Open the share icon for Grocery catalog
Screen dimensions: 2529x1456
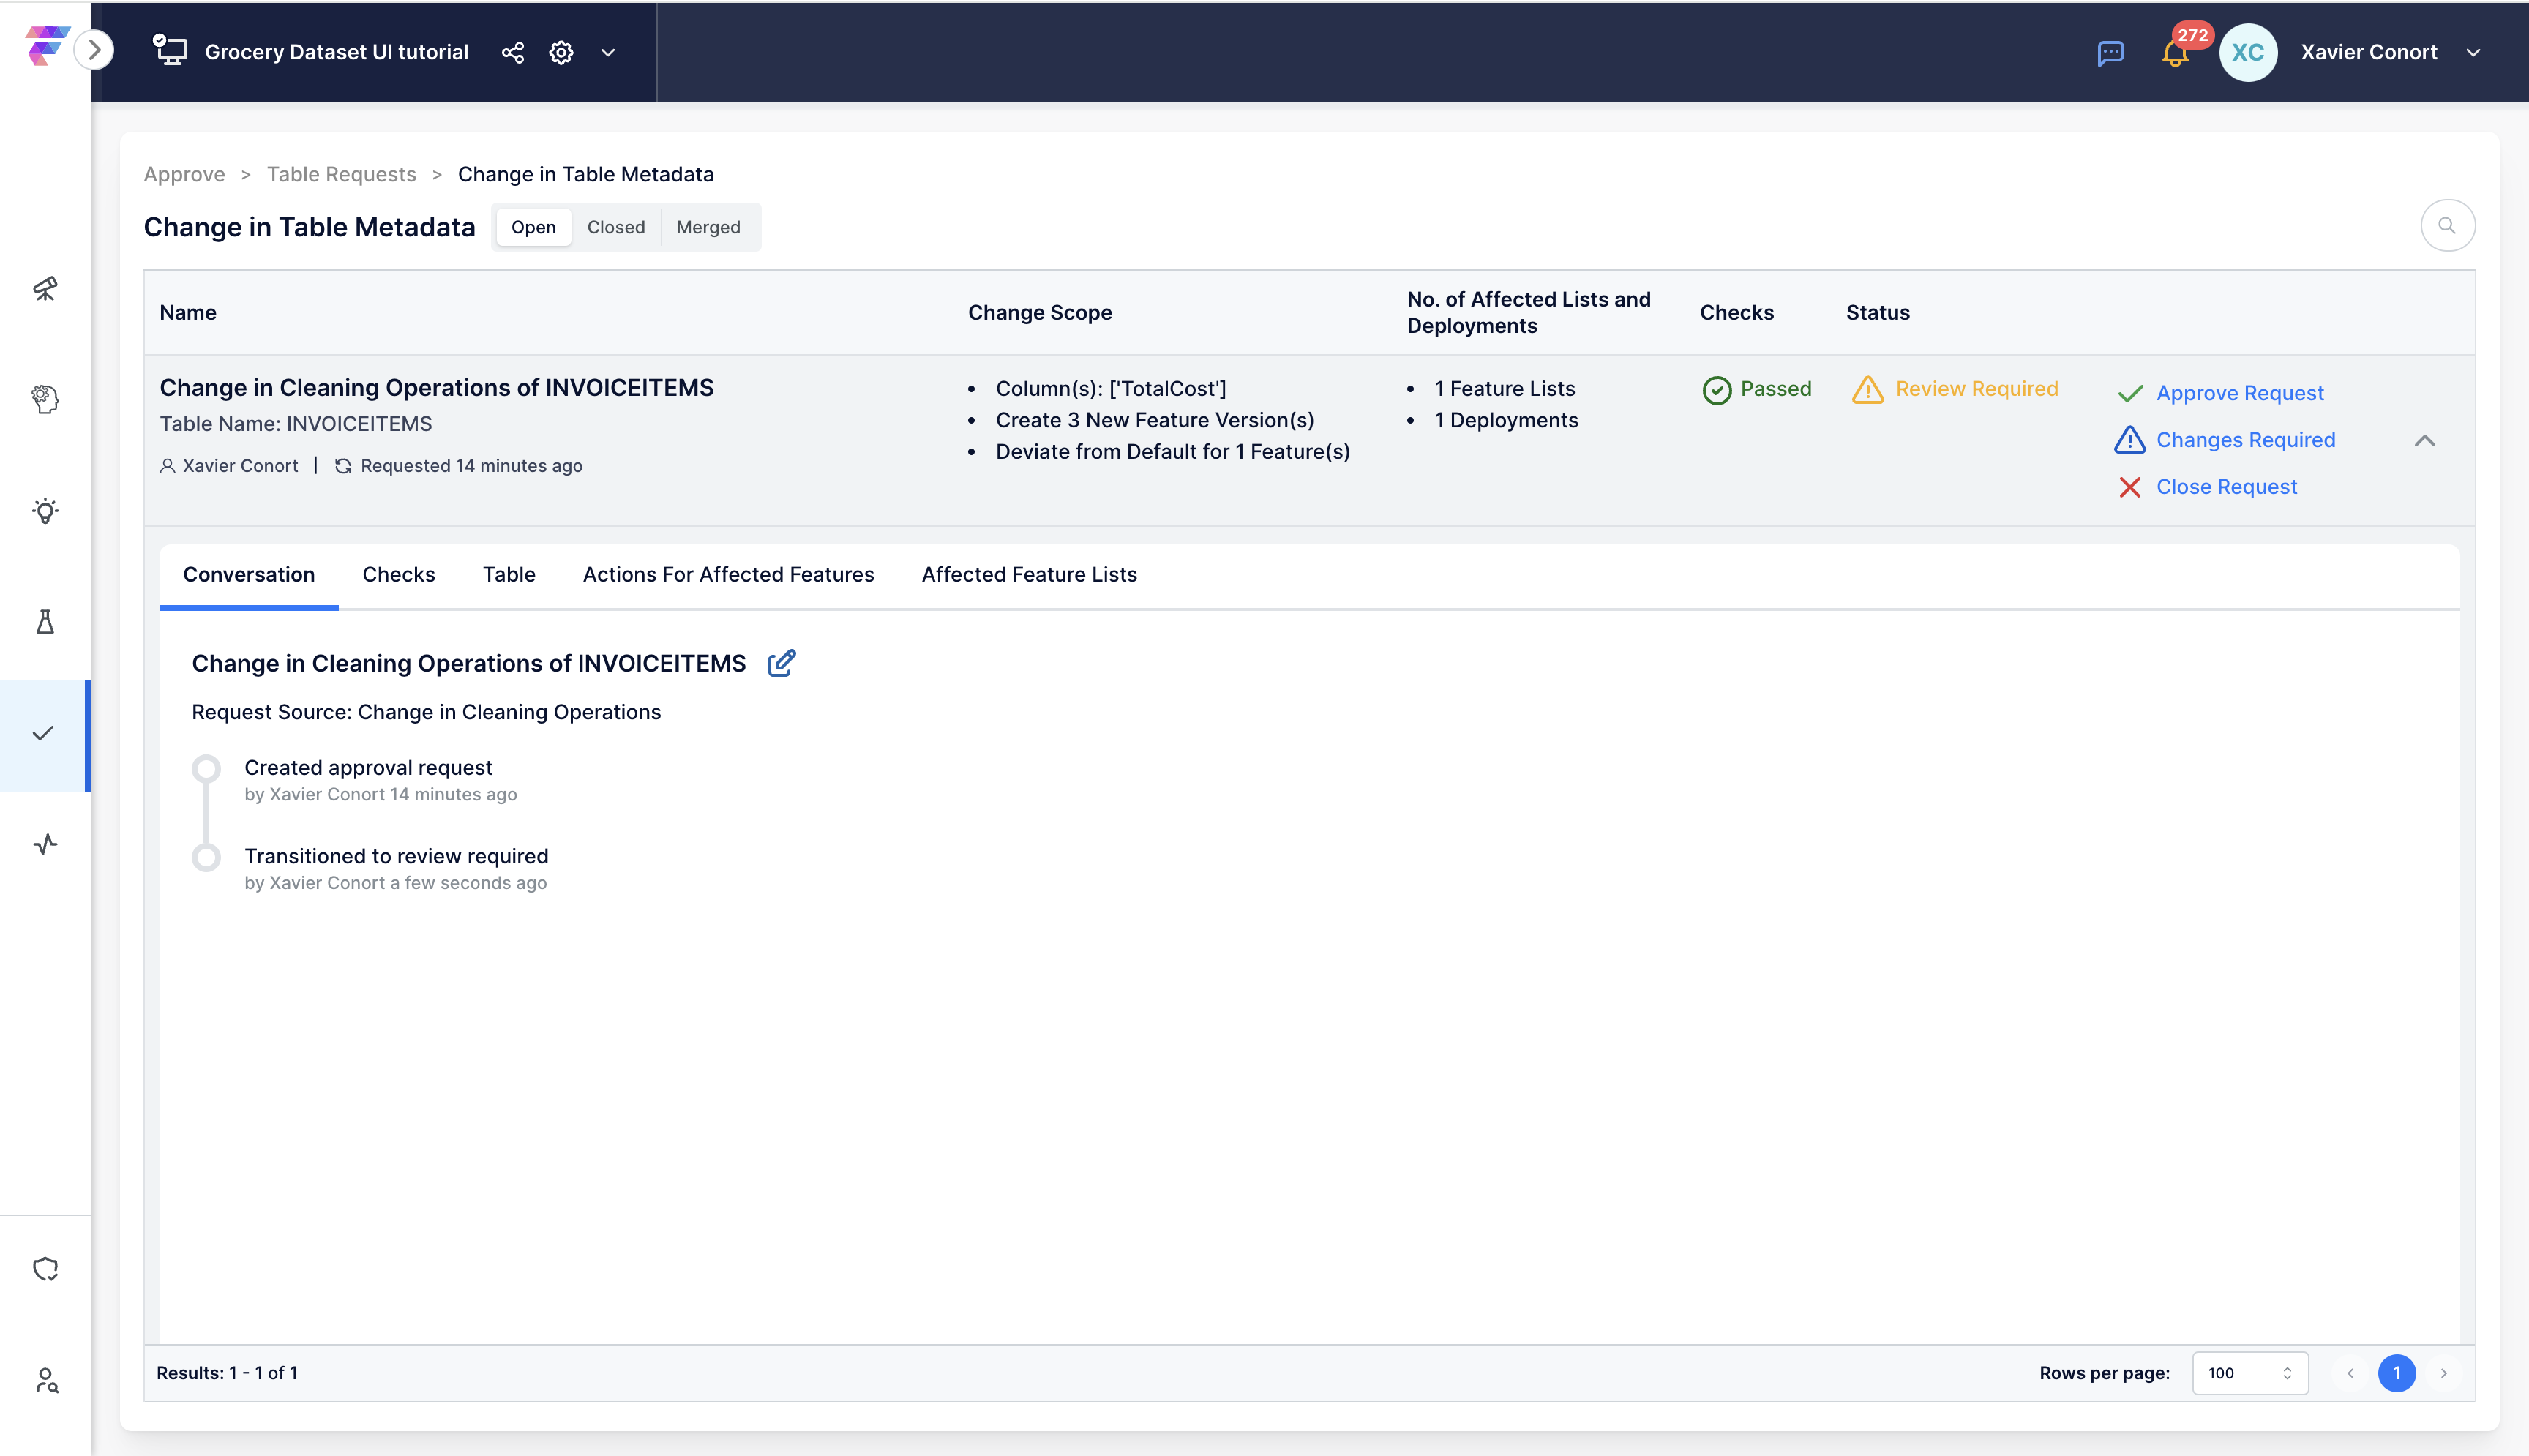pyautogui.click(x=513, y=52)
